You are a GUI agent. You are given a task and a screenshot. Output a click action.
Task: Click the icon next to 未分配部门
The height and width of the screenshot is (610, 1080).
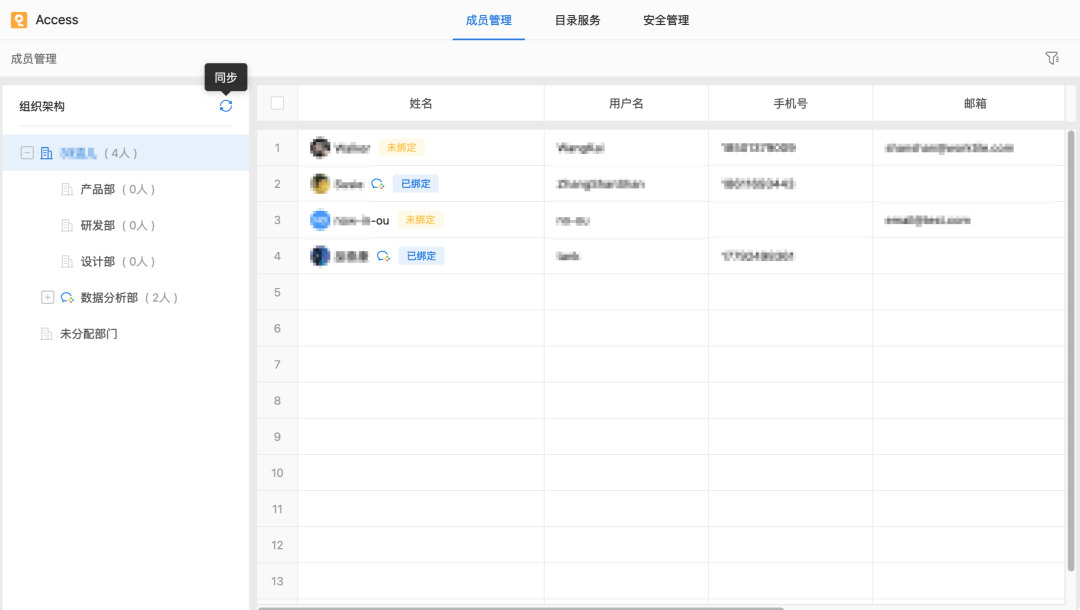coord(46,333)
